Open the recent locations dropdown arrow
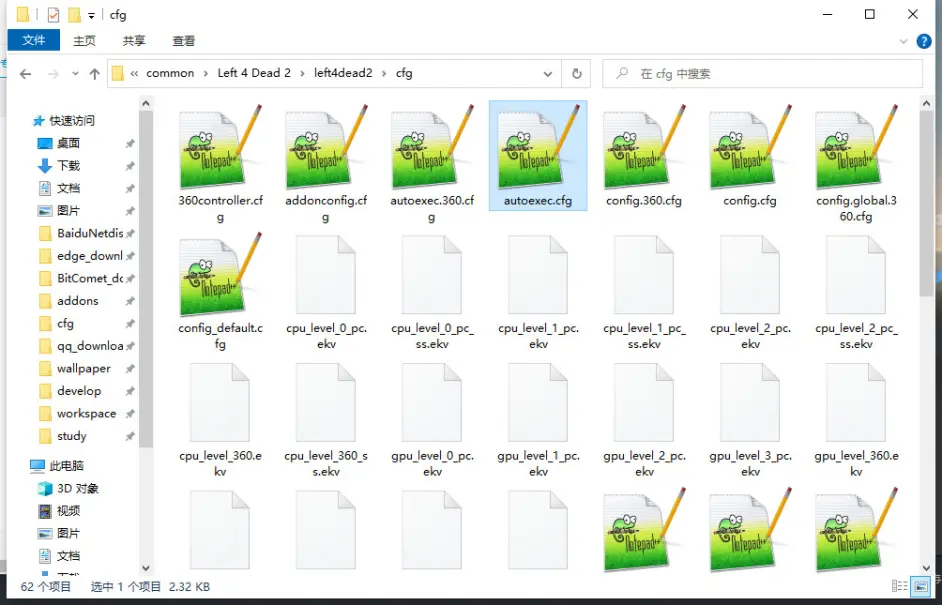The height and width of the screenshot is (605, 942). pyautogui.click(x=75, y=74)
